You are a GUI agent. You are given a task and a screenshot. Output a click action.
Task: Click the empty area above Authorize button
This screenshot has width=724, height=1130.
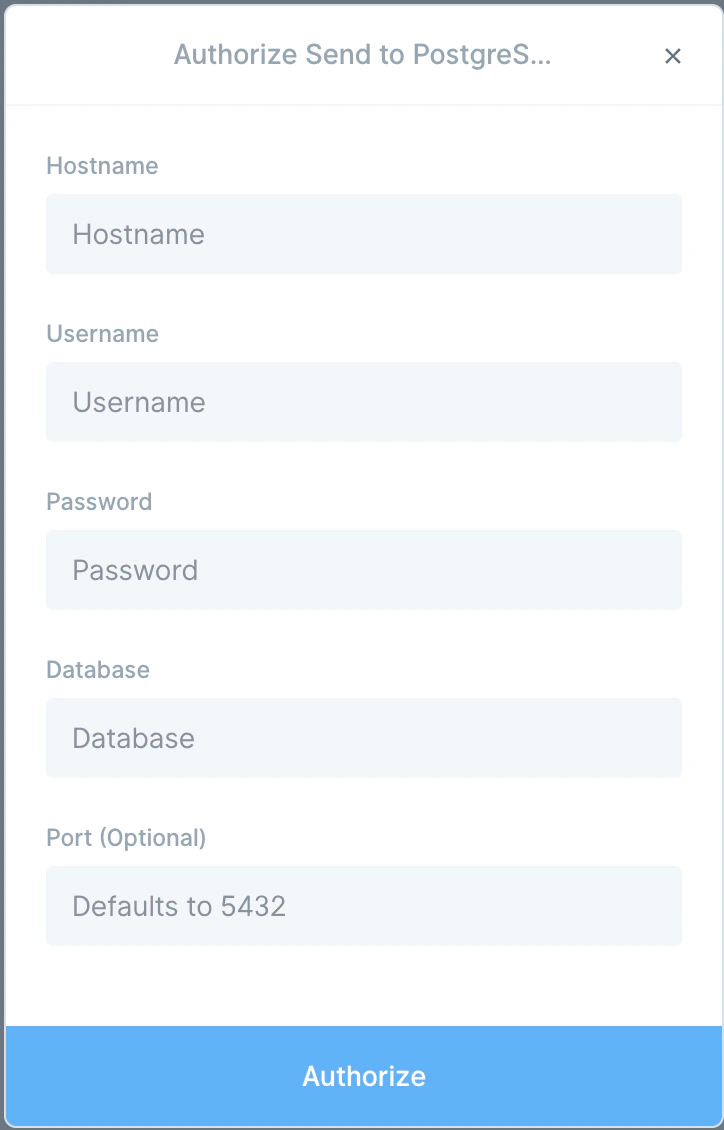coord(364,986)
